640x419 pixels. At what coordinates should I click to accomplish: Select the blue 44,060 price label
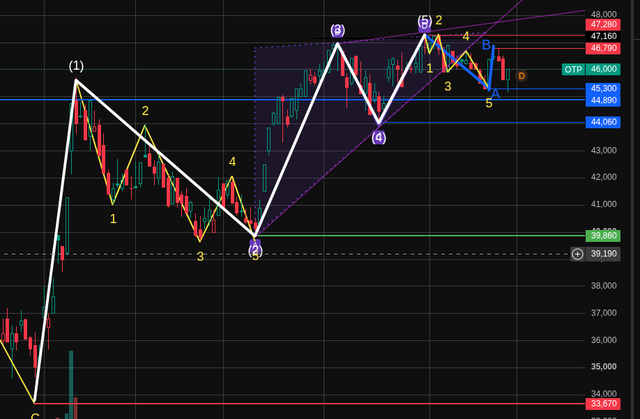point(603,122)
